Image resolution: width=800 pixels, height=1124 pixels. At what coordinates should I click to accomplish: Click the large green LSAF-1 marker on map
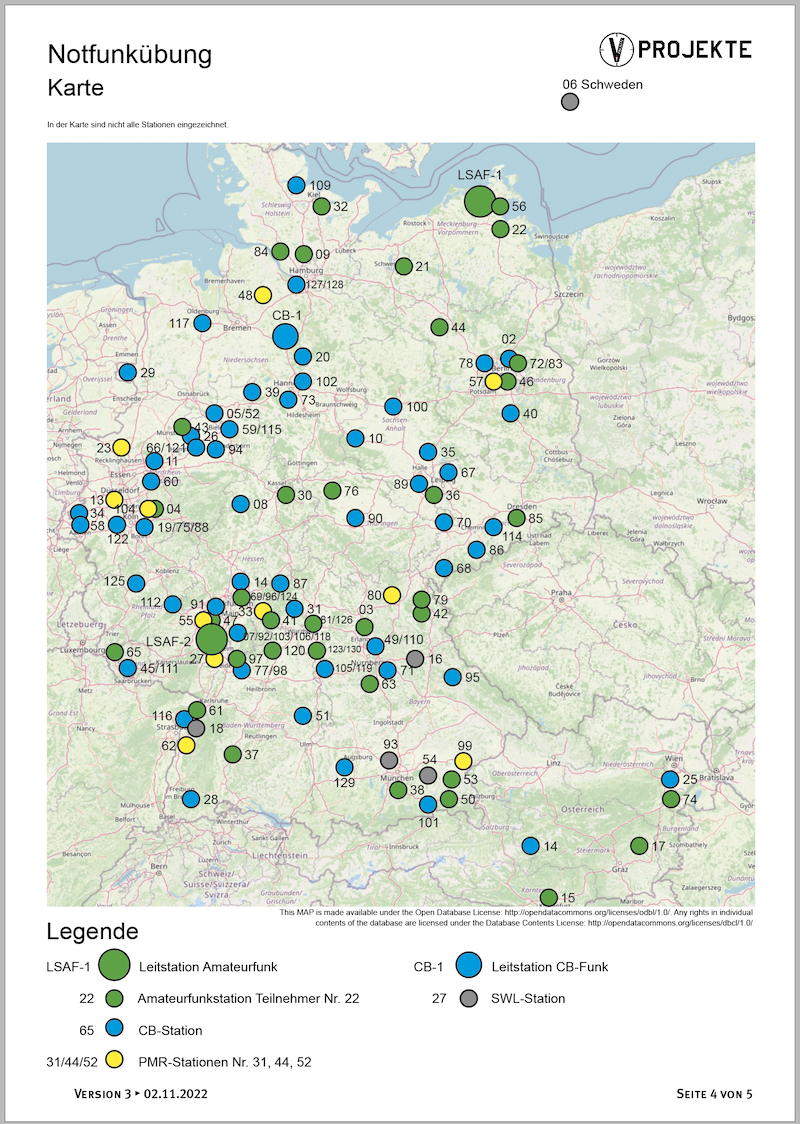pyautogui.click(x=479, y=200)
